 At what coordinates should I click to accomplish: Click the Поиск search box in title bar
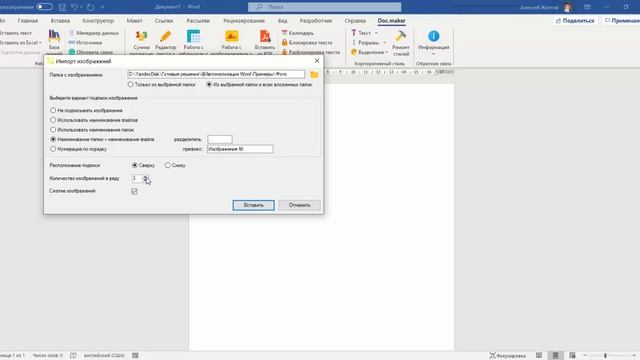tap(324, 7)
